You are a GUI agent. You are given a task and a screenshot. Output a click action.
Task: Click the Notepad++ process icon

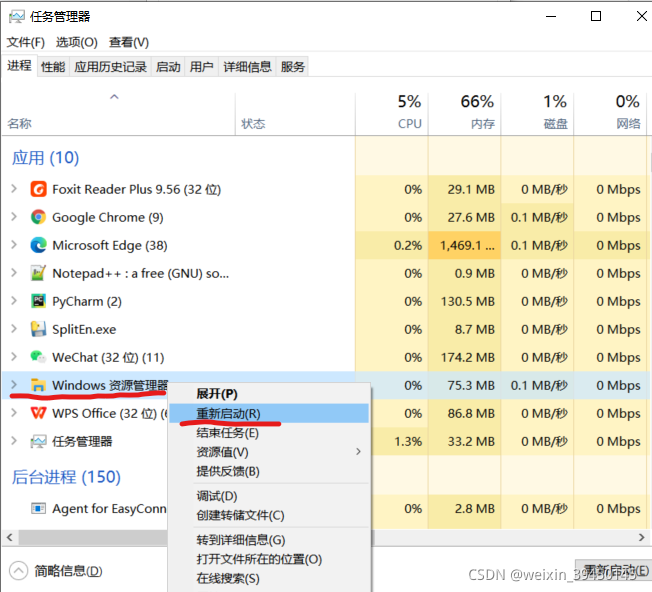pos(38,273)
